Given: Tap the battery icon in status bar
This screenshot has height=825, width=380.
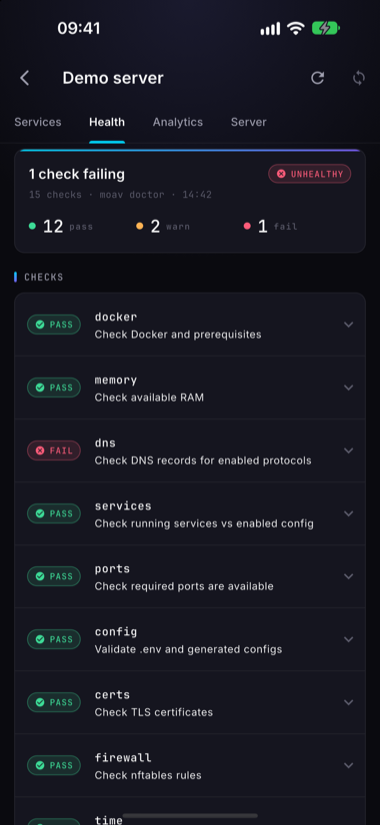Looking at the screenshot, I should coord(326,28).
